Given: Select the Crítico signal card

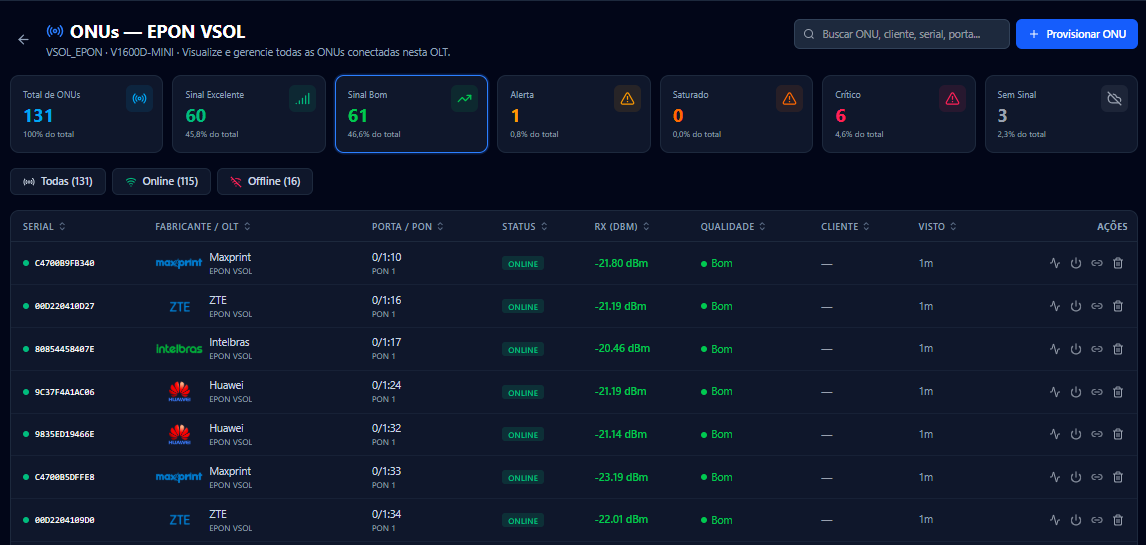Looking at the screenshot, I should click(x=899, y=114).
